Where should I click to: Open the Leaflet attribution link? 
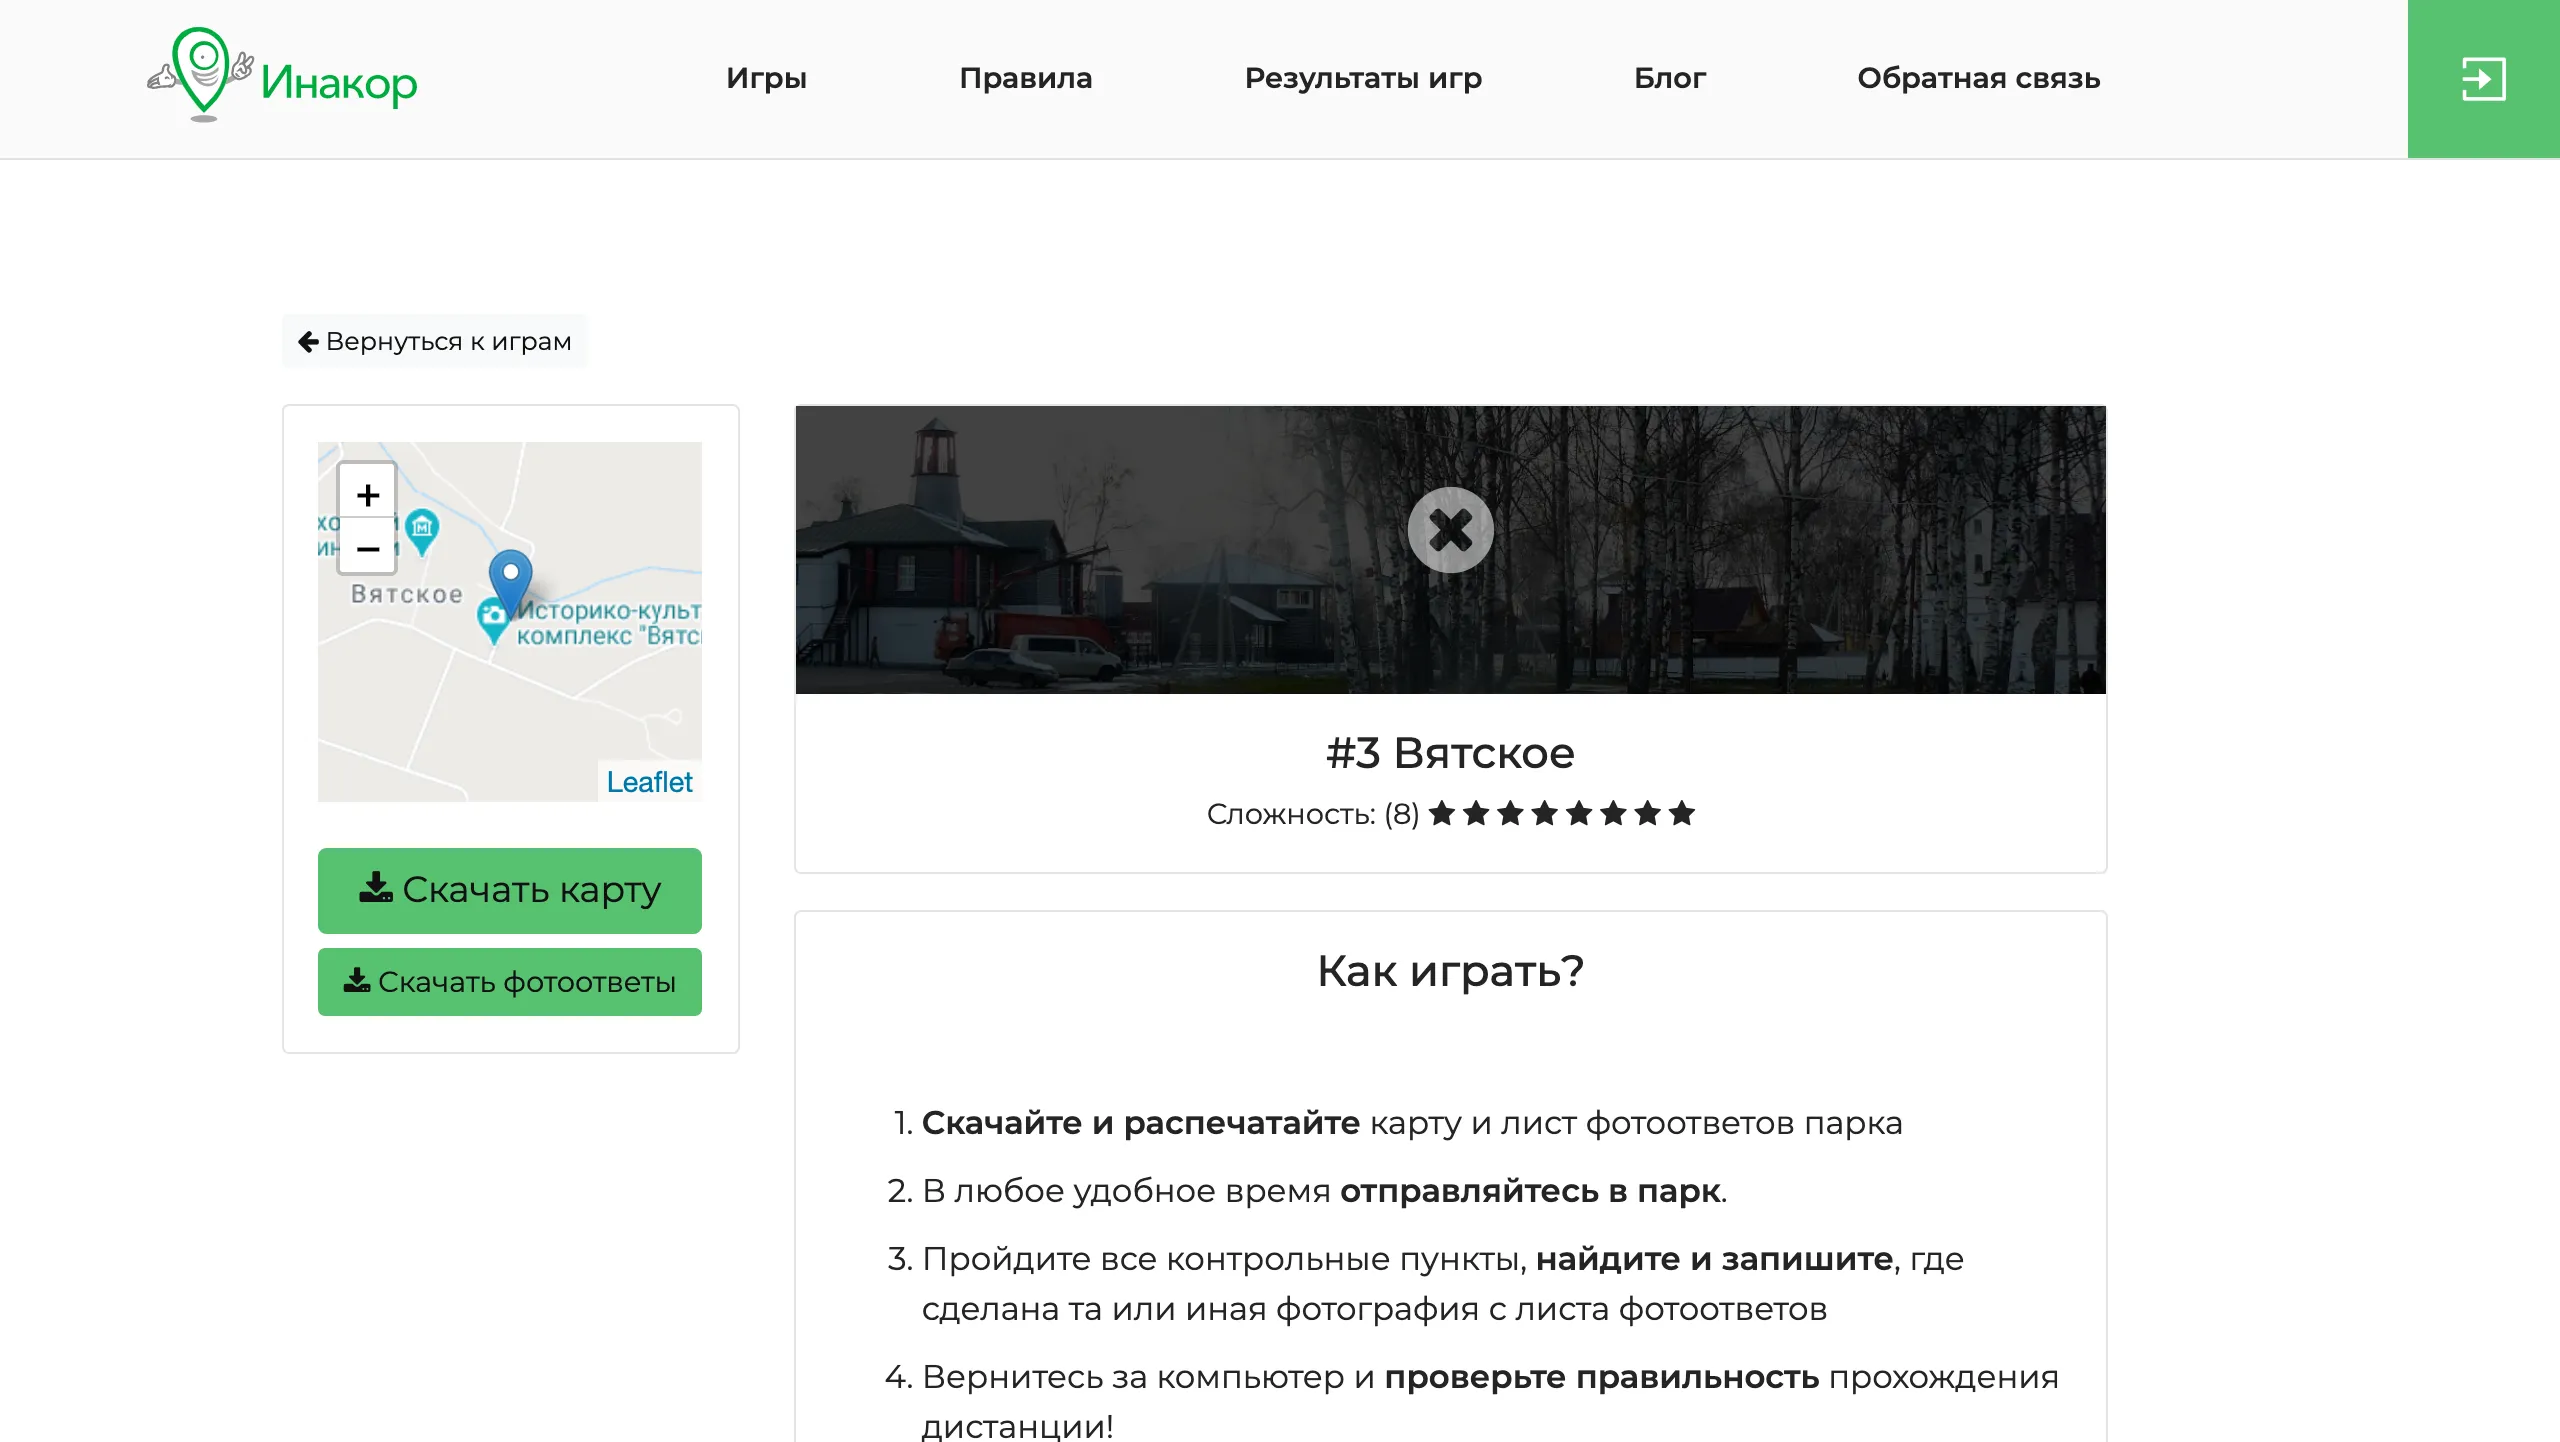pyautogui.click(x=649, y=781)
